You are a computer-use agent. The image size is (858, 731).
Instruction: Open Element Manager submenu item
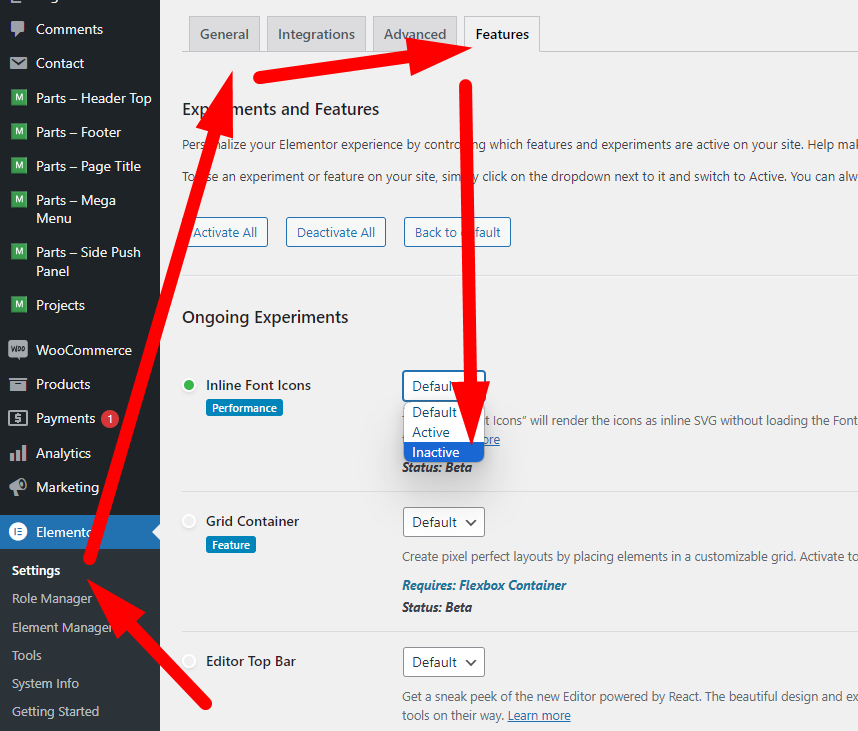pos(61,627)
